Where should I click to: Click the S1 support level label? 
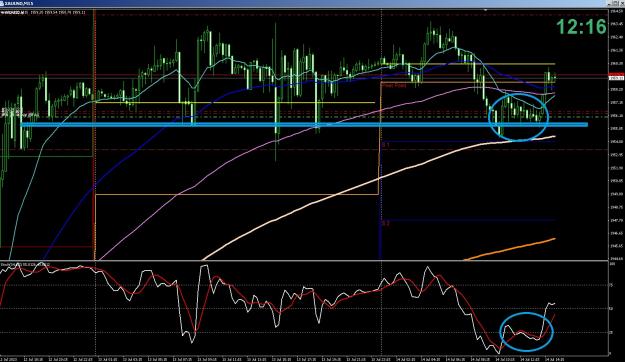click(x=385, y=145)
